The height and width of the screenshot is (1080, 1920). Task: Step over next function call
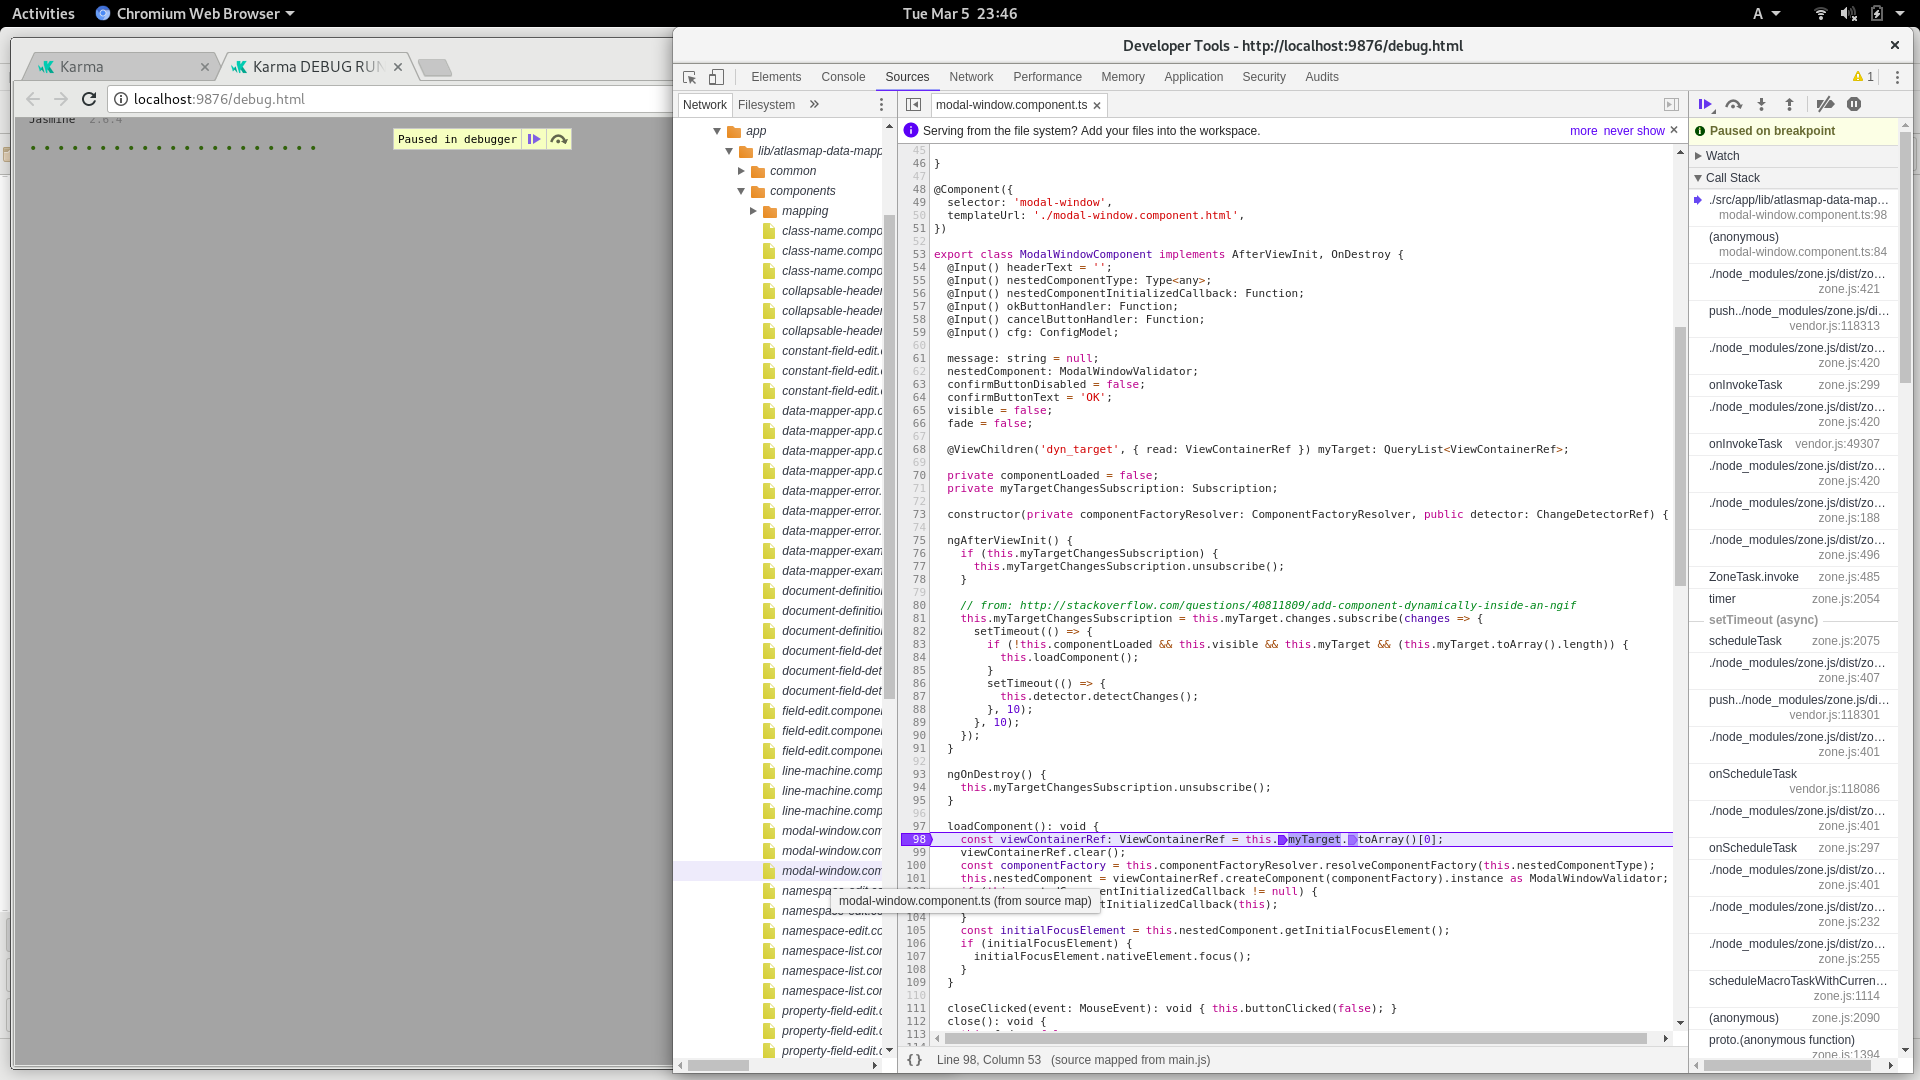pyautogui.click(x=1734, y=104)
